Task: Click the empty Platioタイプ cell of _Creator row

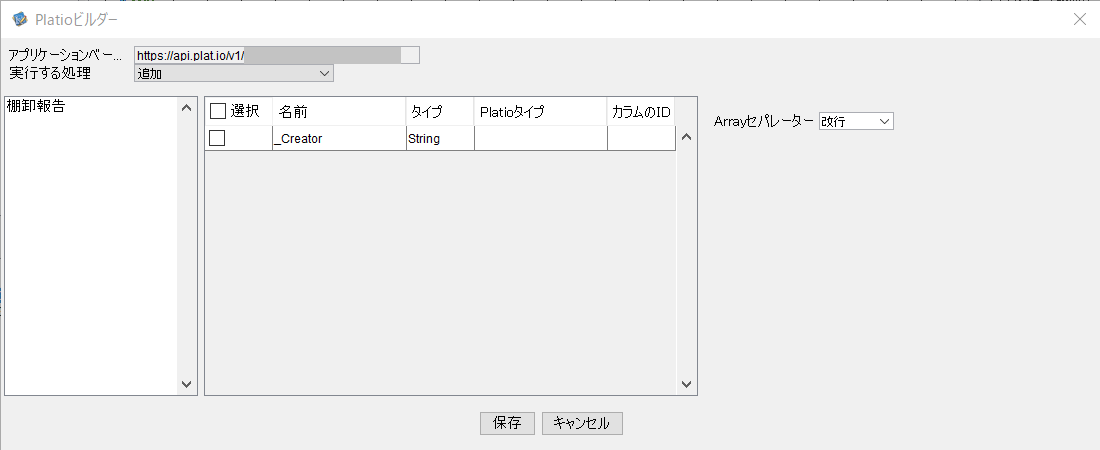Action: coord(541,138)
